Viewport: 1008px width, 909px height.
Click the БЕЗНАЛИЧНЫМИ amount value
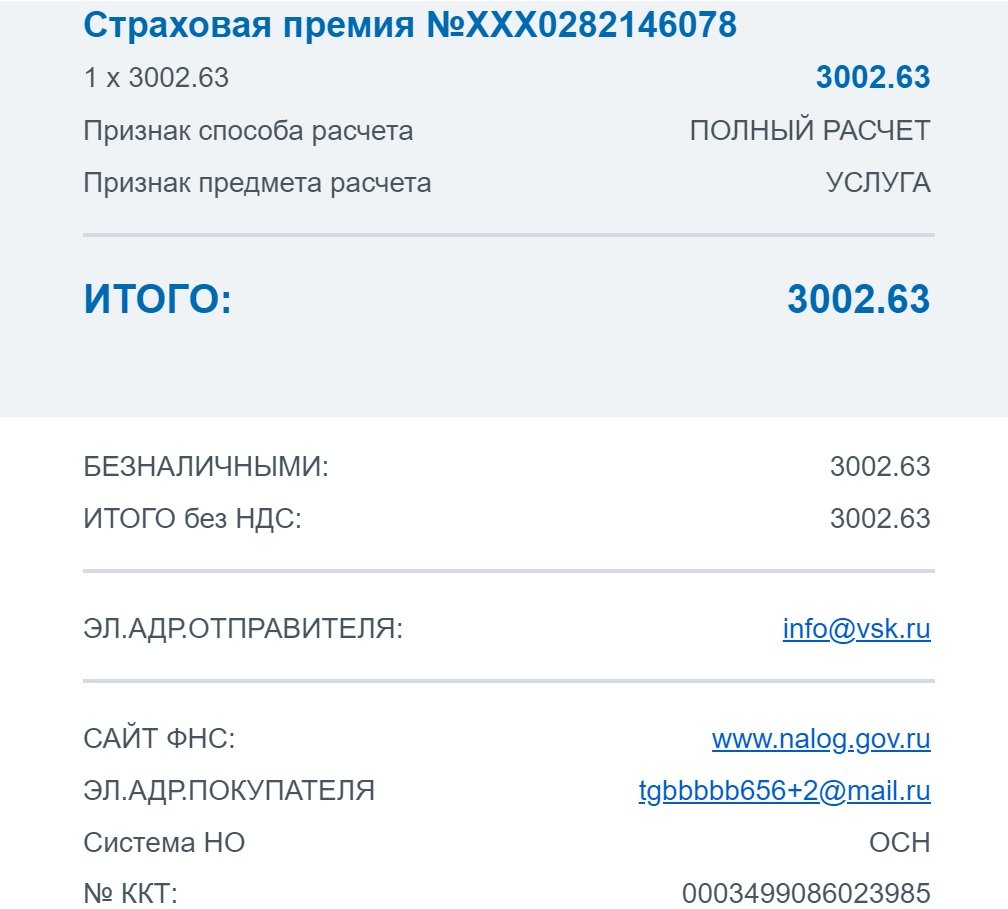(880, 467)
